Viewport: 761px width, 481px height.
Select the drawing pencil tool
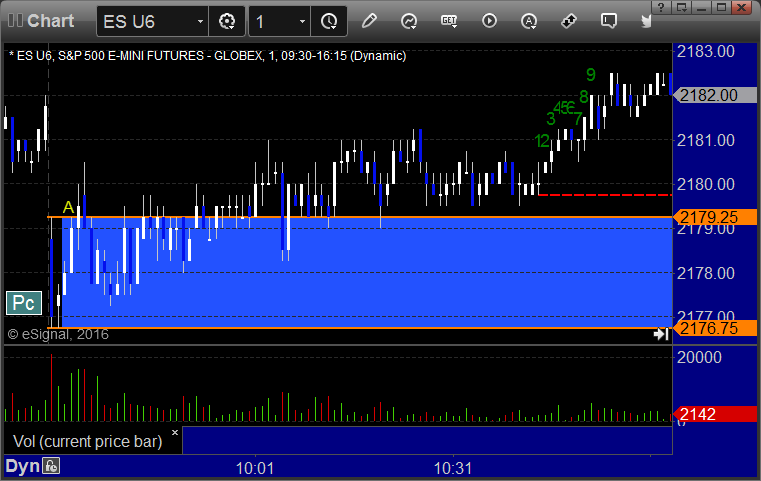click(369, 21)
